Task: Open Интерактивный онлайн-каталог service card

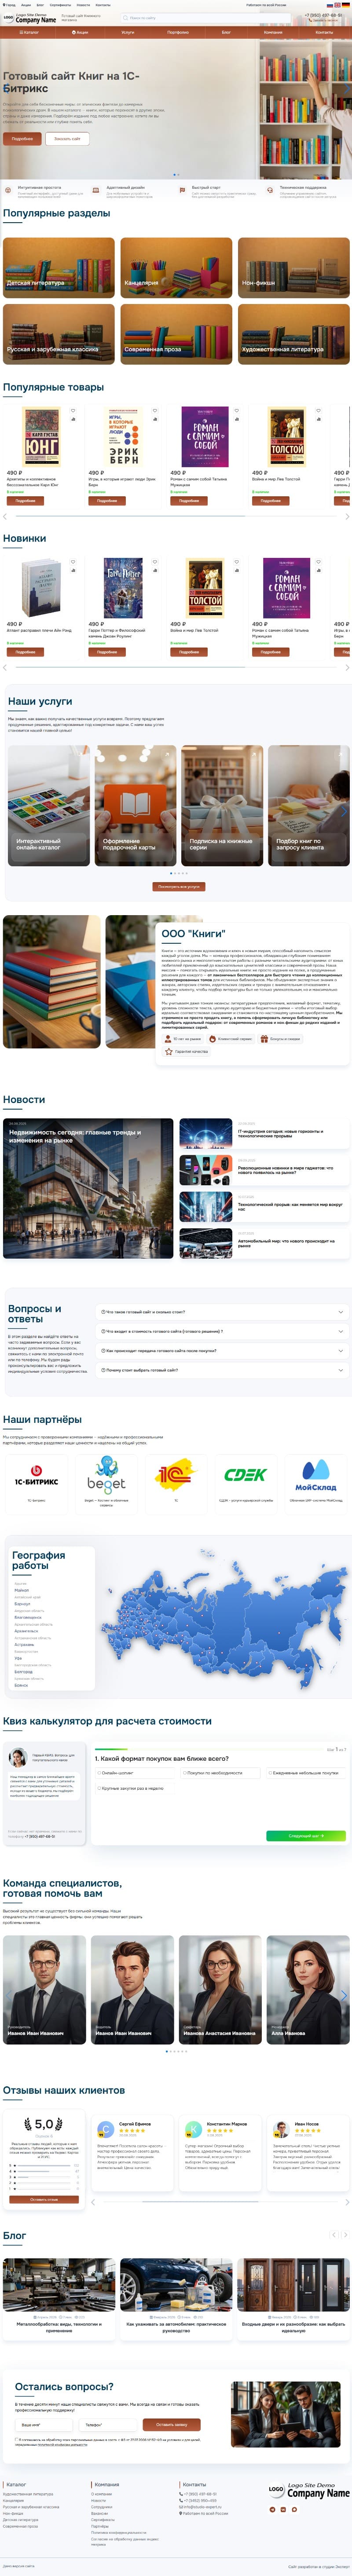Action: point(48,805)
